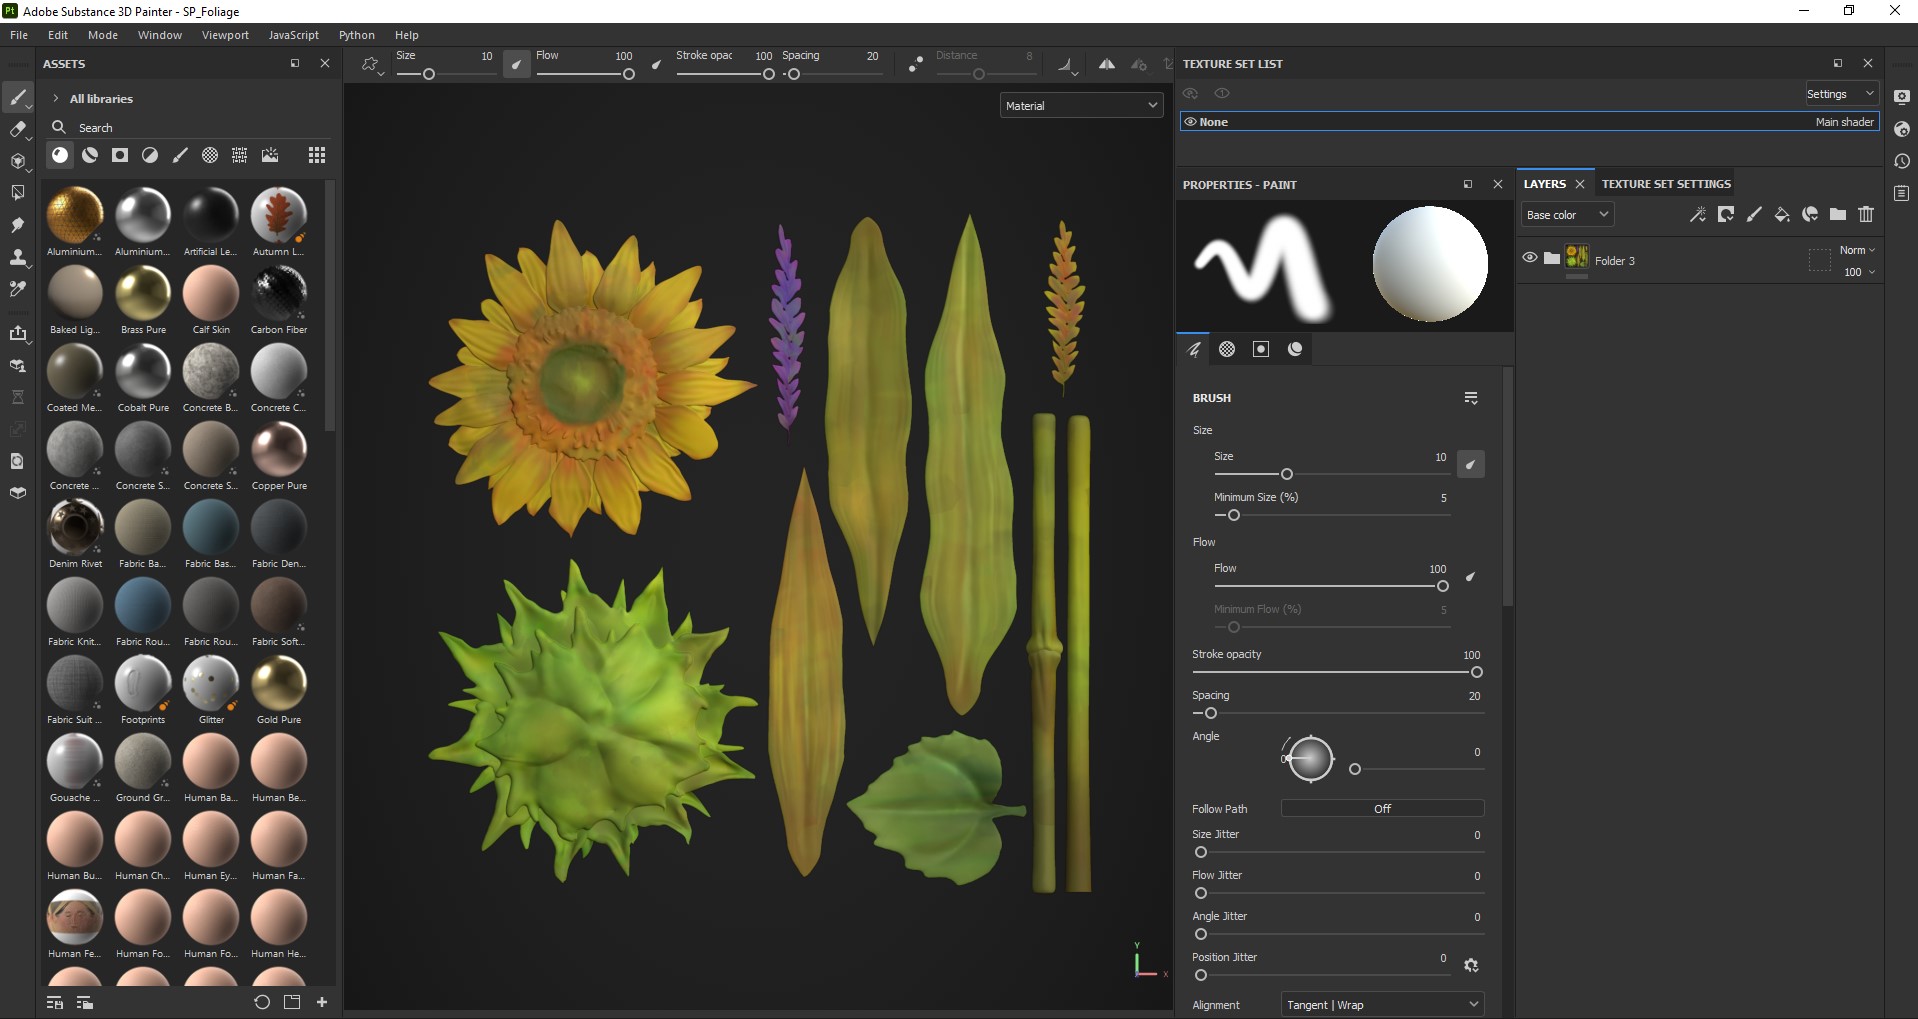Add a fill layer icon
The width and height of the screenshot is (1918, 1019).
click(1782, 214)
